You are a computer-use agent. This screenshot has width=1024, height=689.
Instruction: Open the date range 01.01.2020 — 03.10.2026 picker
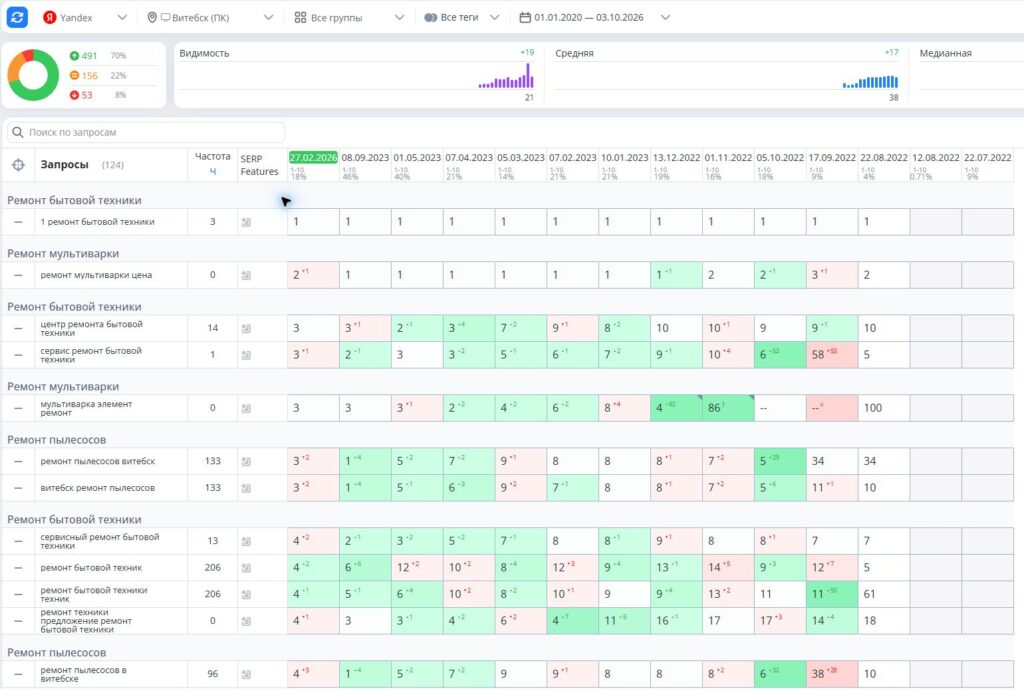(595, 18)
